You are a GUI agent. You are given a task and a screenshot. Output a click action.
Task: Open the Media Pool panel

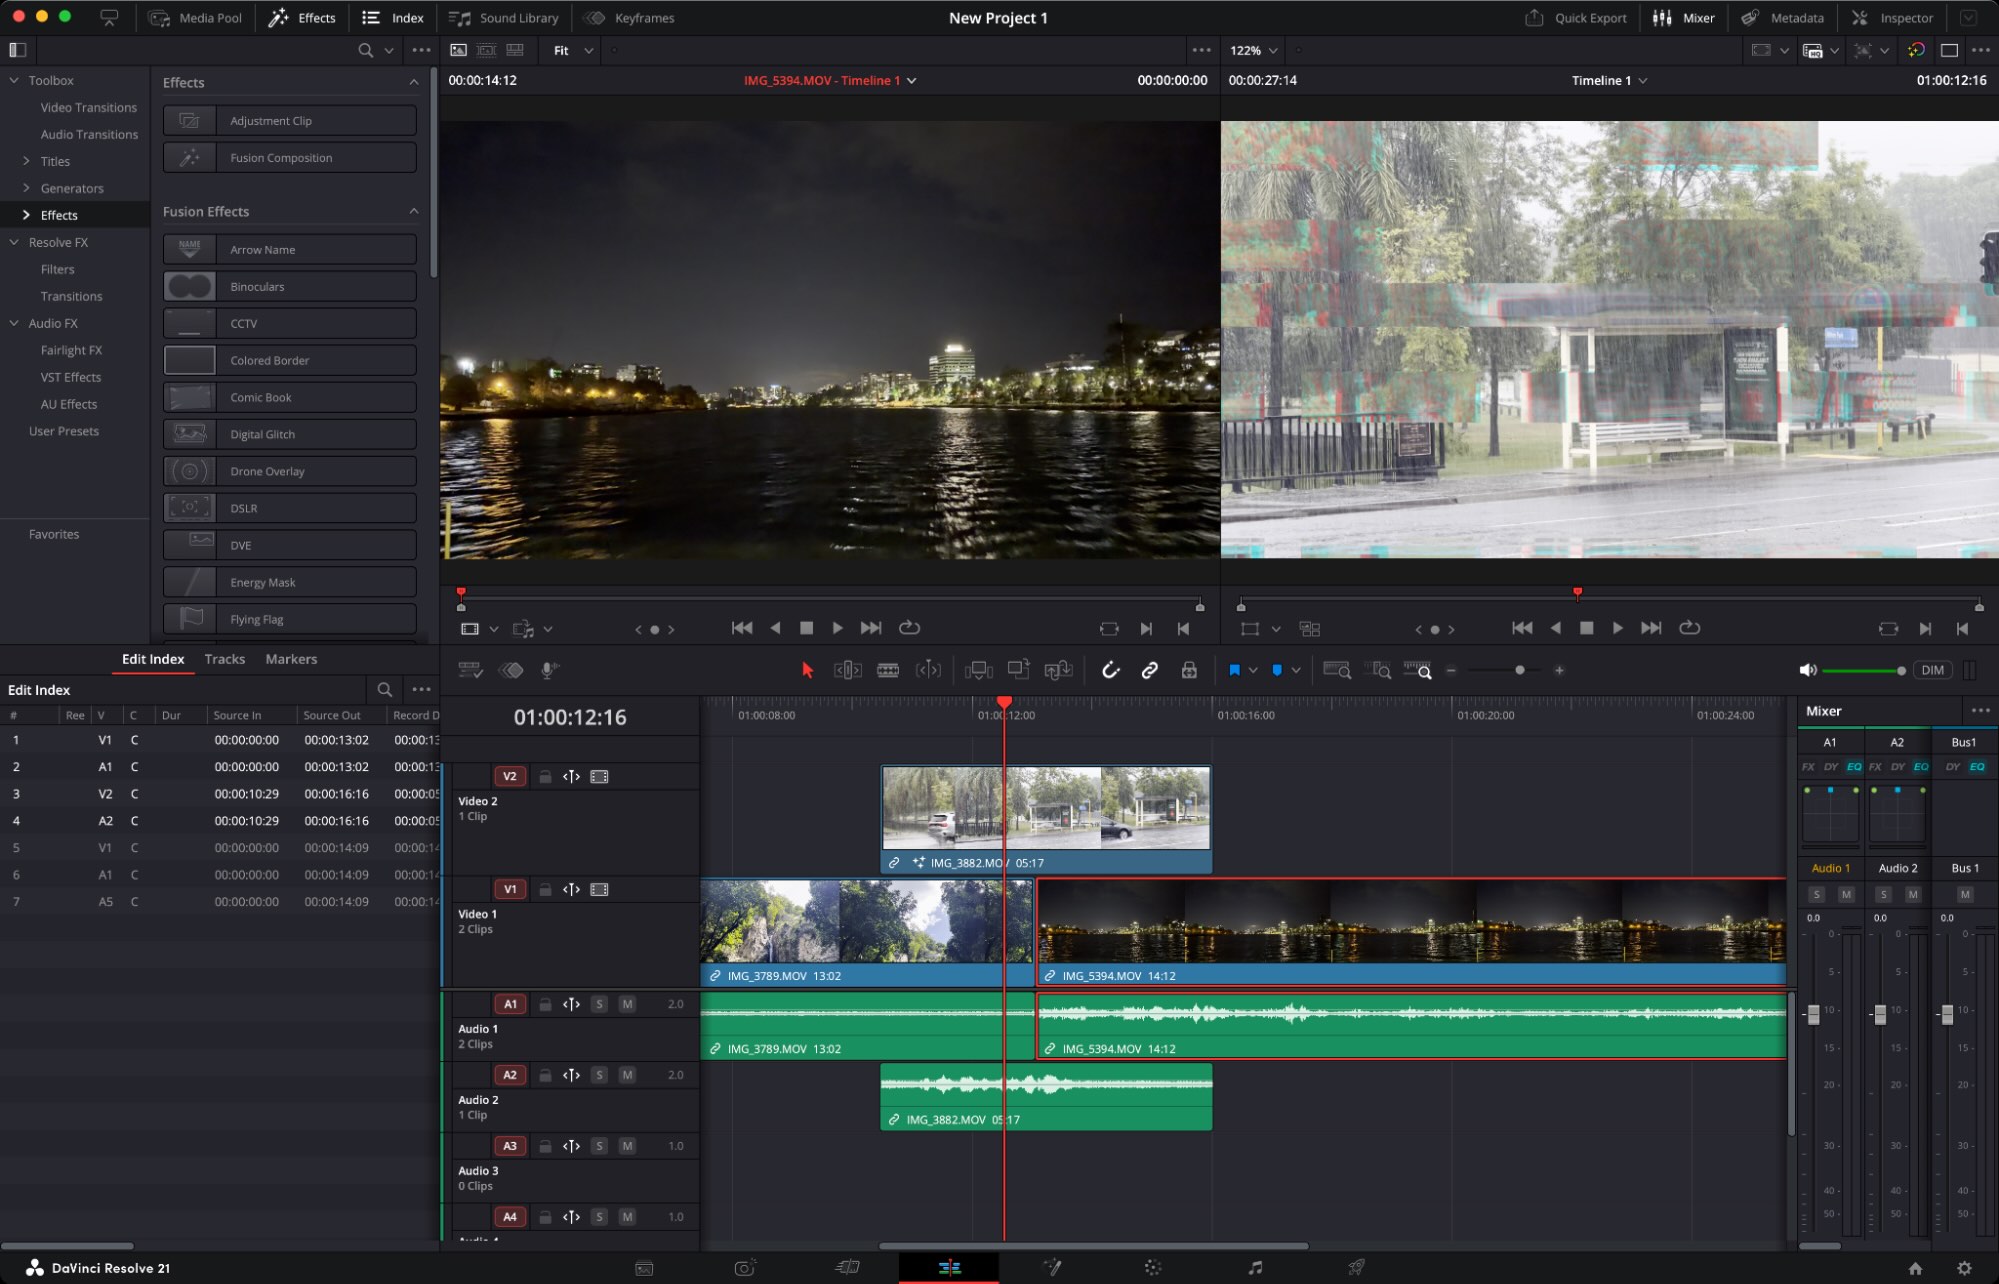point(196,18)
